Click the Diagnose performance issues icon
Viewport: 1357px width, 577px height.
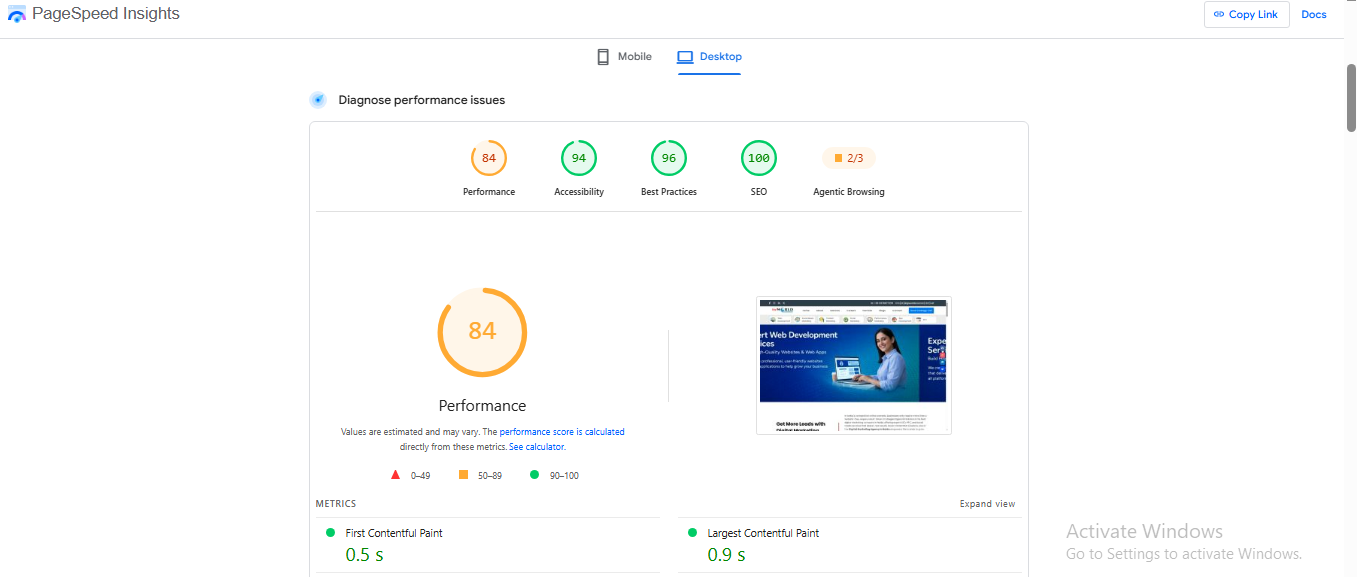[318, 100]
